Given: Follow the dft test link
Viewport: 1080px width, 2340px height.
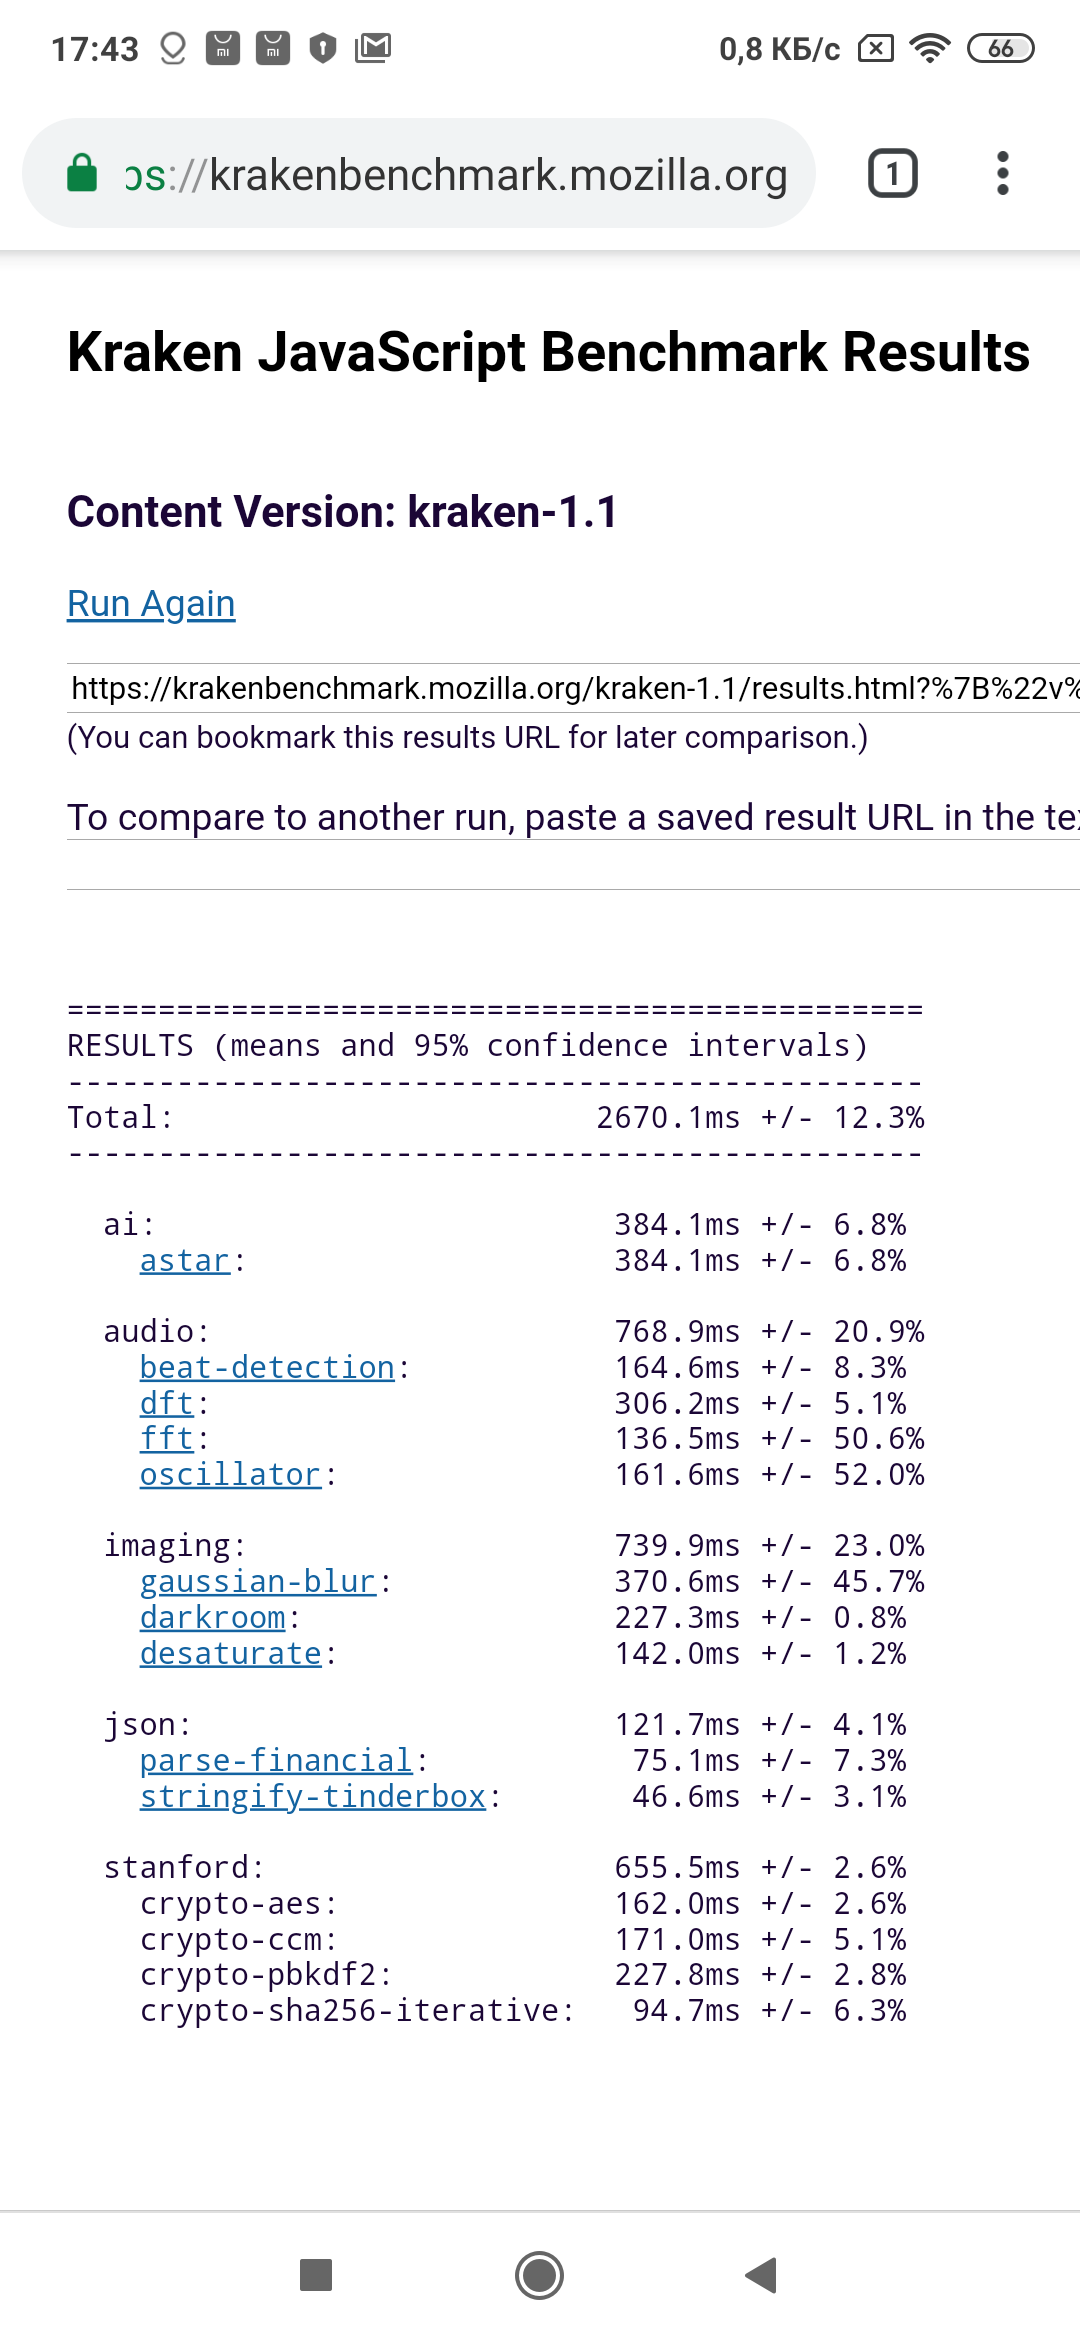Looking at the screenshot, I should pyautogui.click(x=166, y=1403).
